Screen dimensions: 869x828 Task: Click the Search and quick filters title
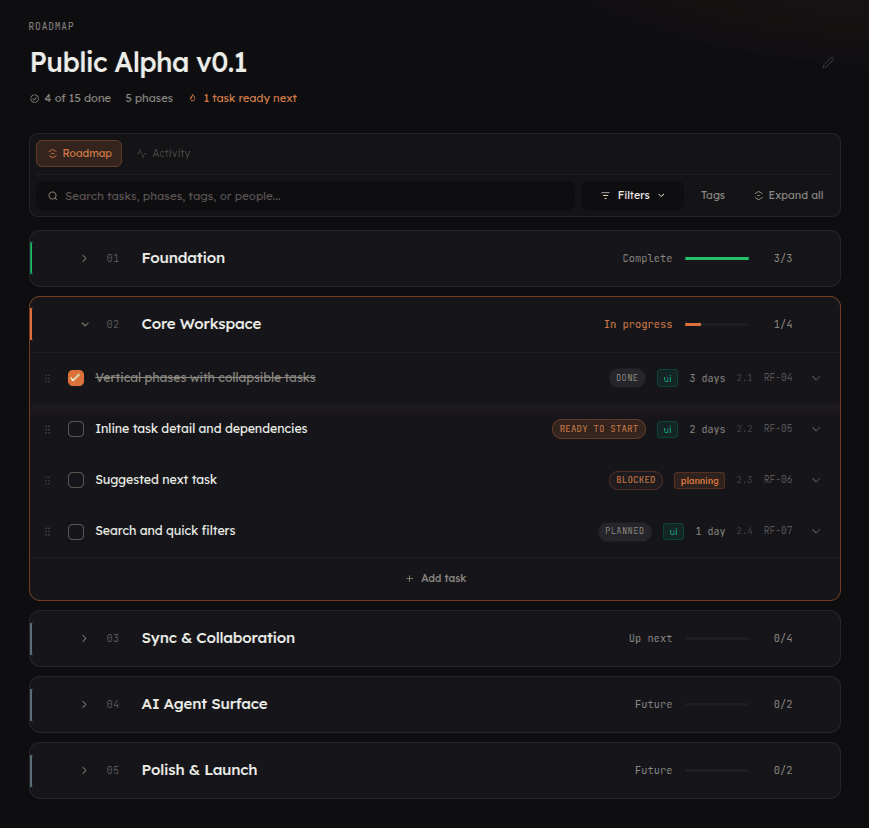[165, 531]
